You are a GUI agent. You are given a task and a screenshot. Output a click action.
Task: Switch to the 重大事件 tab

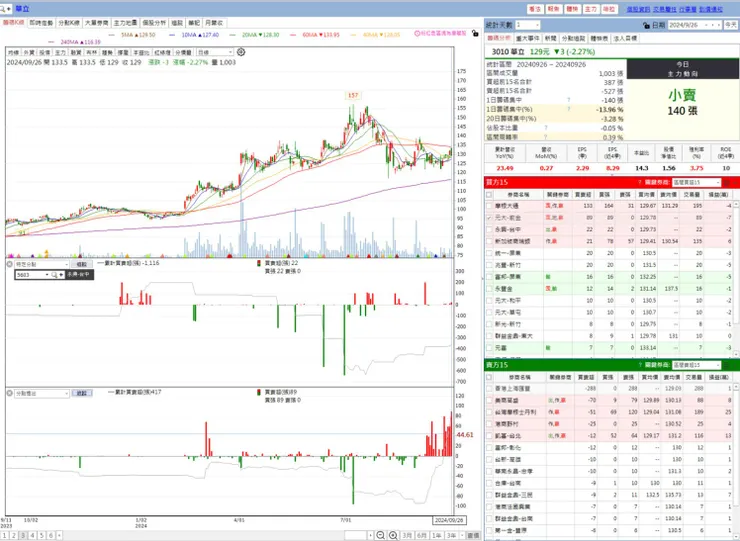click(528, 38)
